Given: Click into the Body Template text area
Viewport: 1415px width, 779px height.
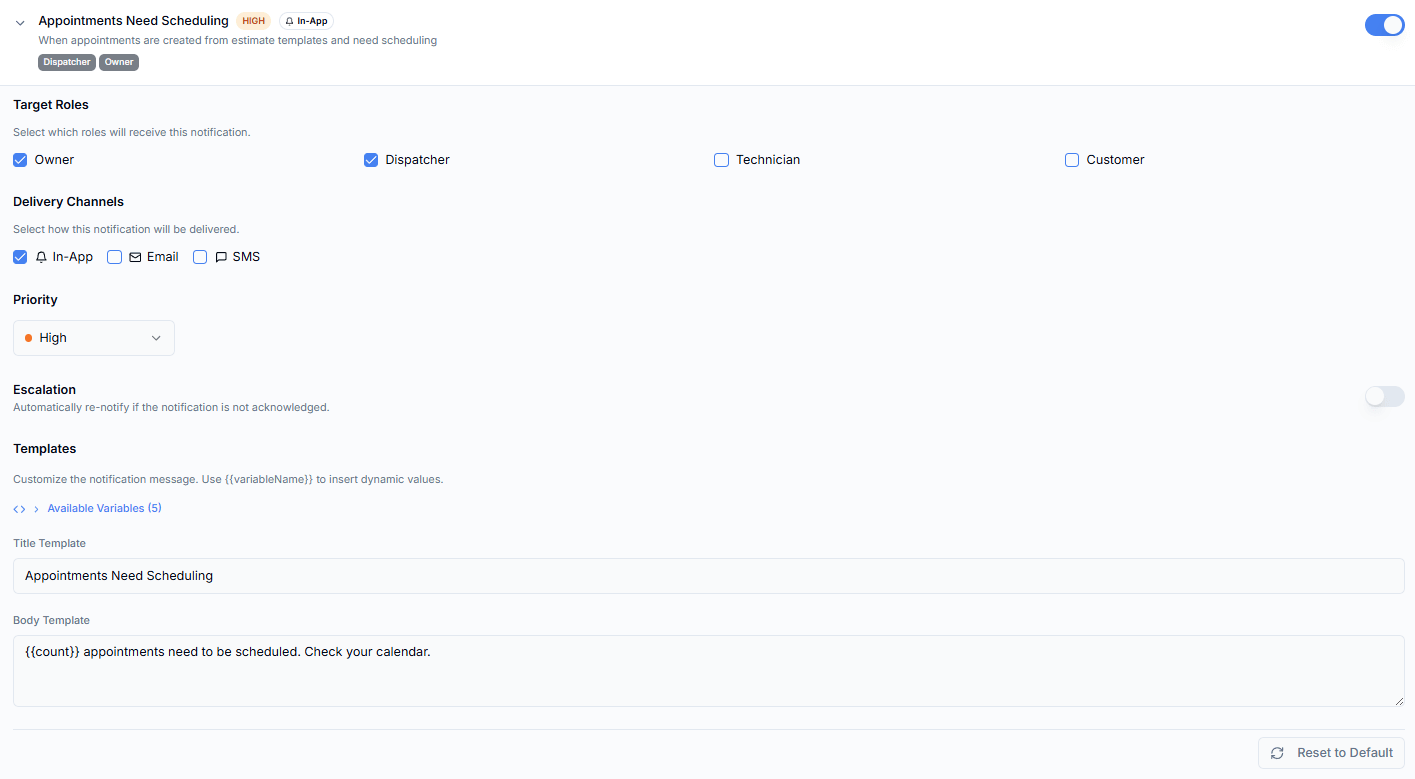Looking at the screenshot, I should pyautogui.click(x=709, y=671).
